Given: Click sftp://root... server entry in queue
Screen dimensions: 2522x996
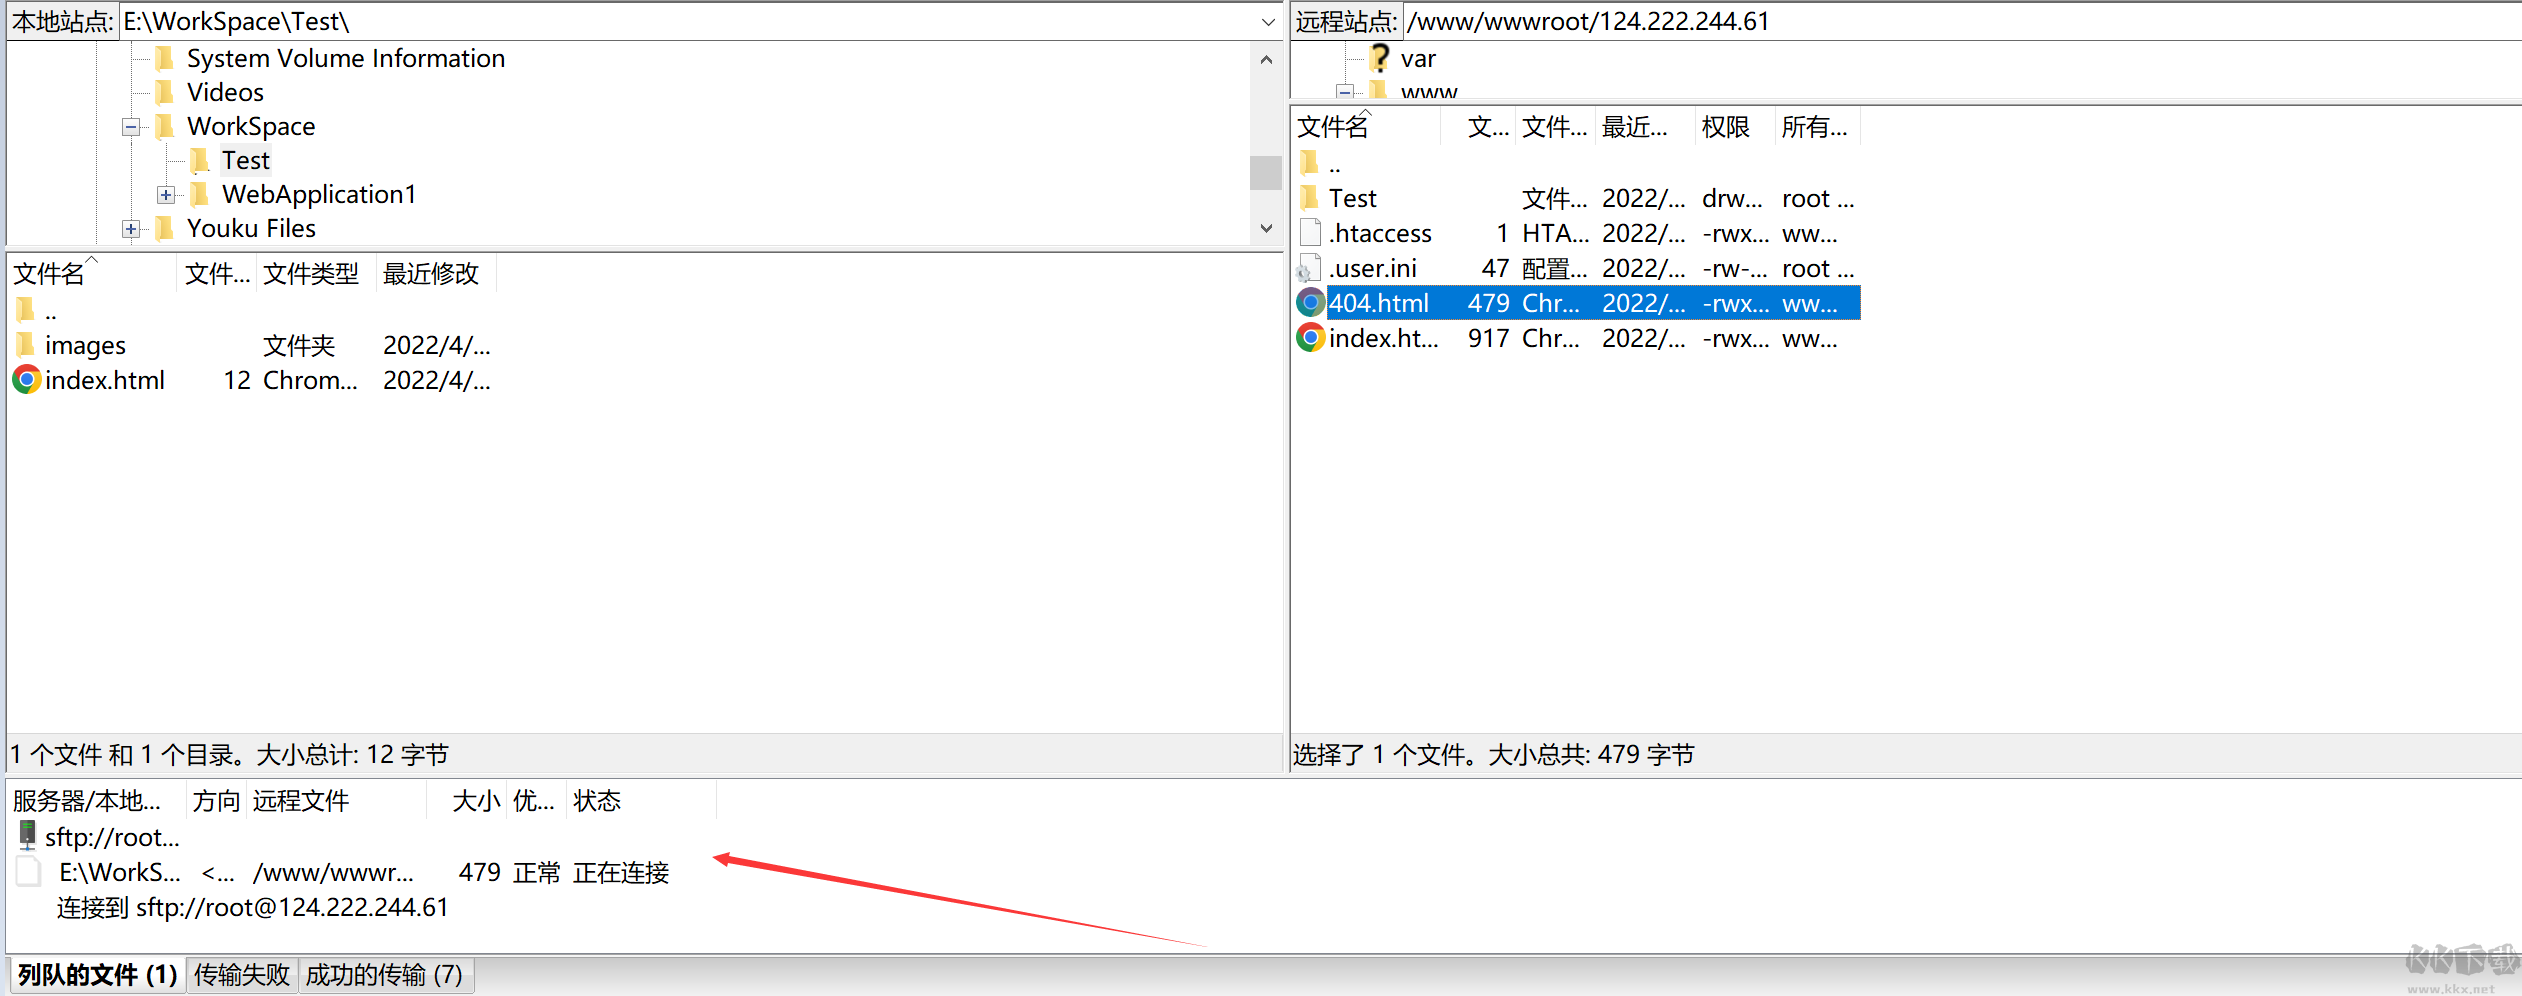Looking at the screenshot, I should 112,837.
